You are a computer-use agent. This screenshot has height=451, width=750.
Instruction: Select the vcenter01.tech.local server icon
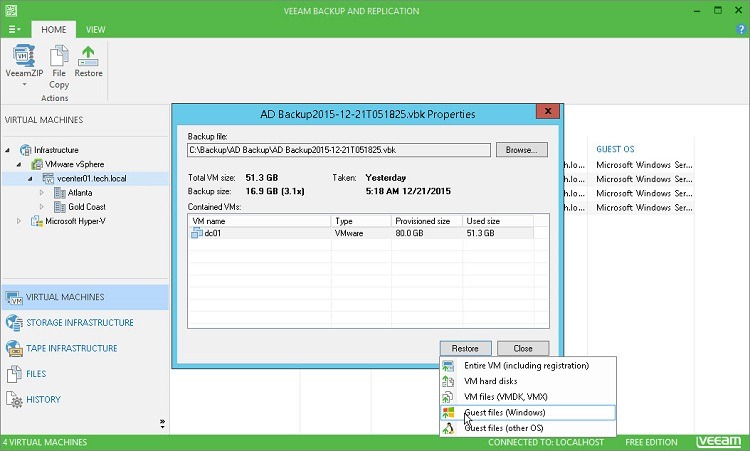tap(48, 179)
